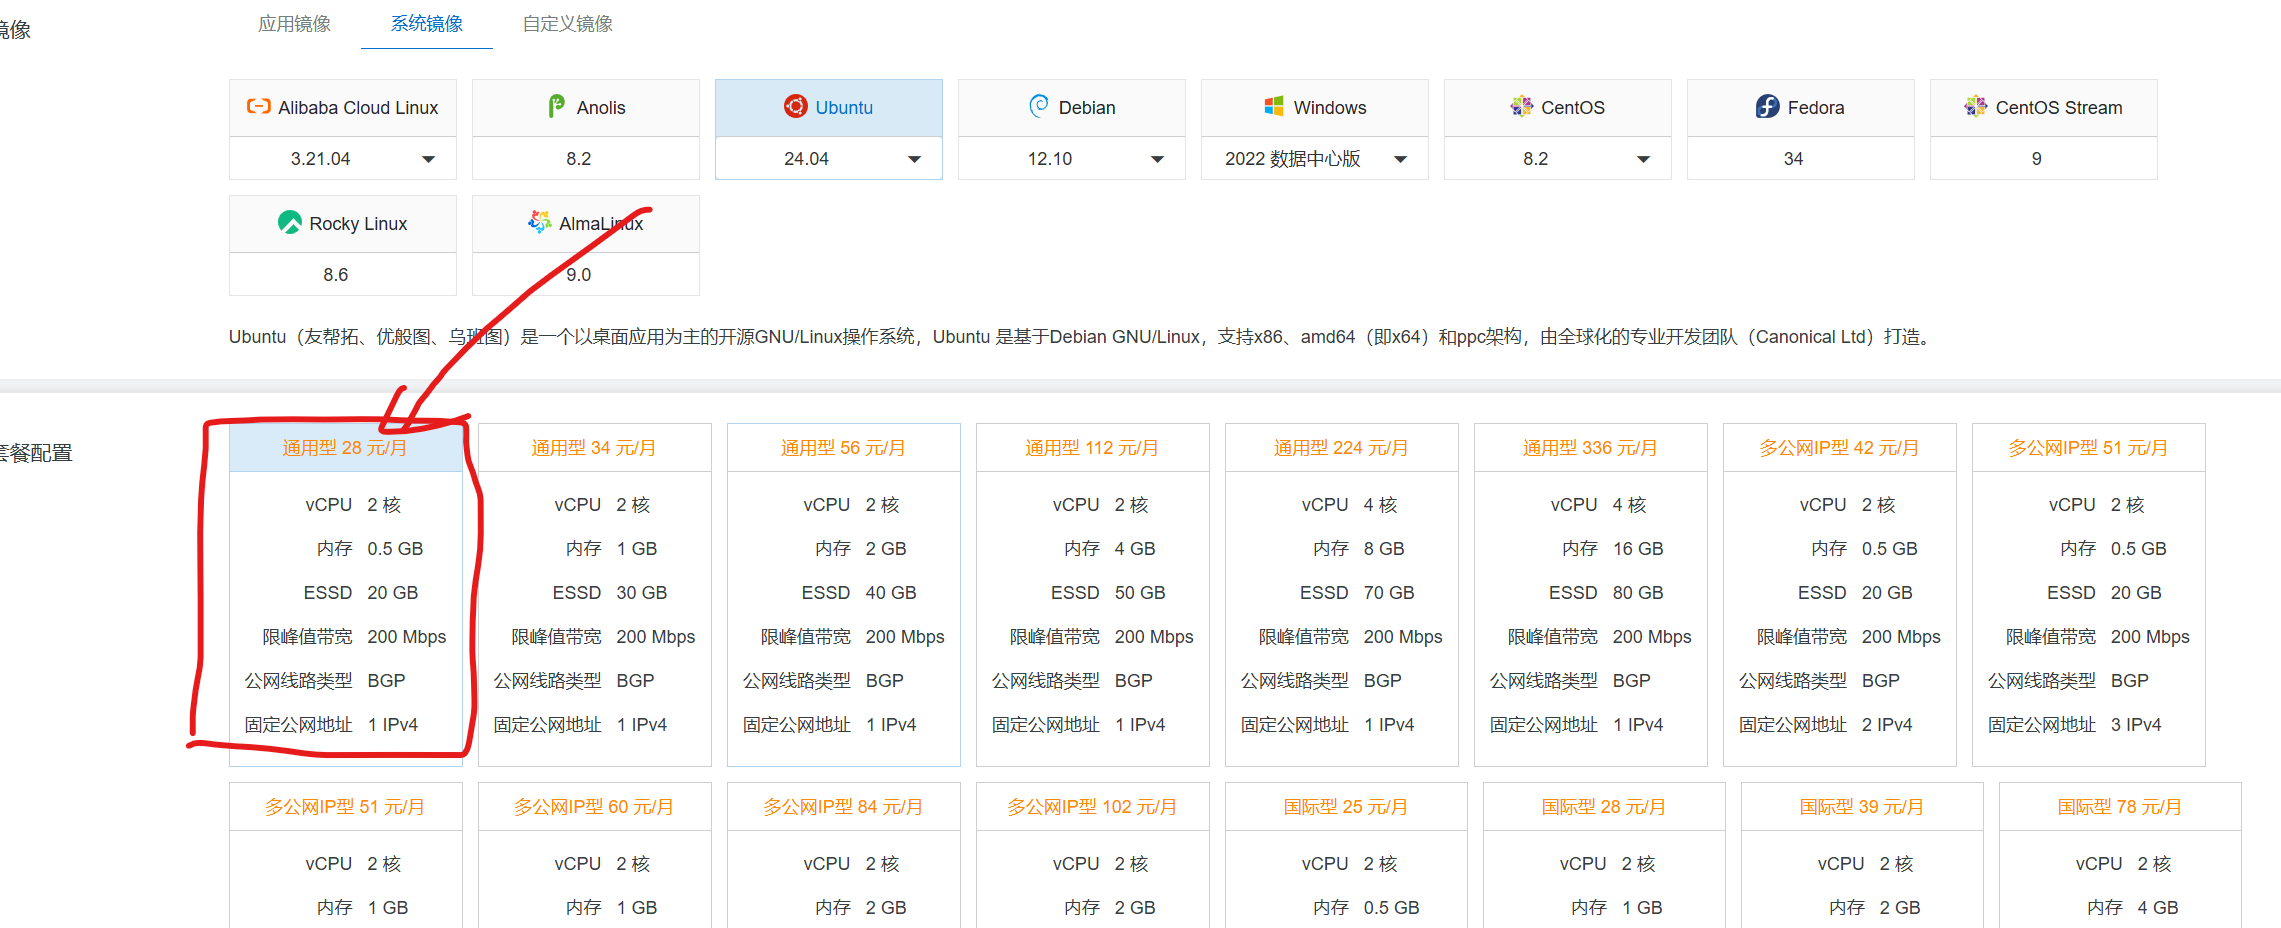Switch to 应用镜像 tab
Screen dimensions: 2281x928
coord(294,23)
